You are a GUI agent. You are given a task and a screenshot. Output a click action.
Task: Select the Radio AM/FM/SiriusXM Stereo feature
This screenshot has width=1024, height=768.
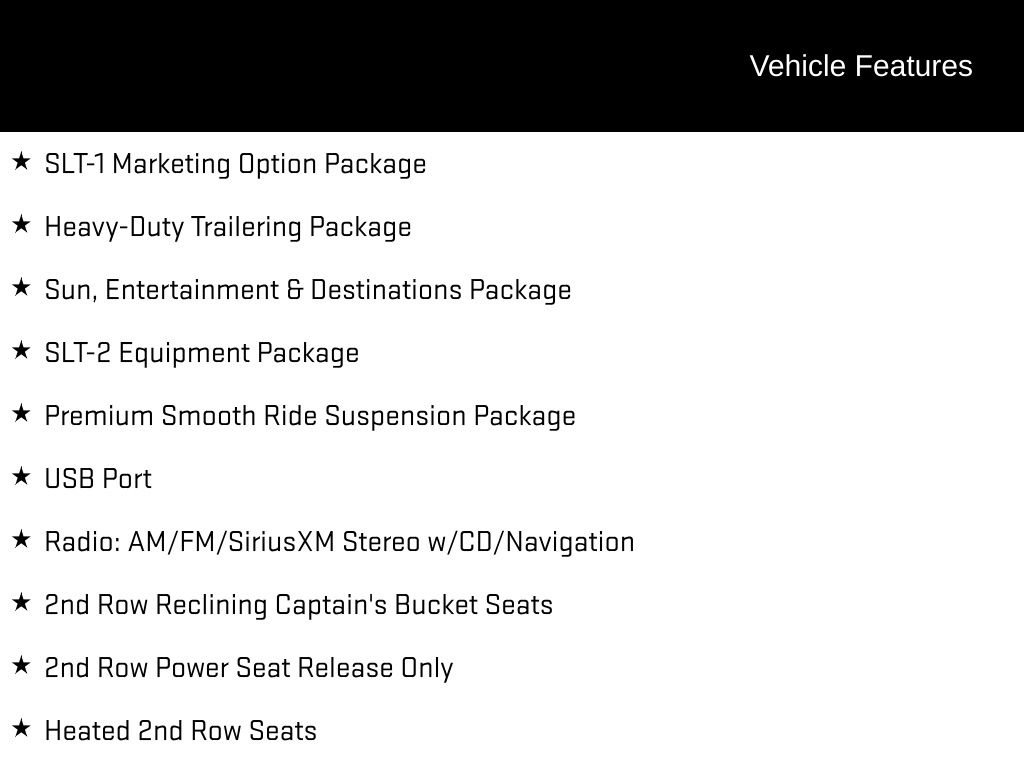coord(340,542)
